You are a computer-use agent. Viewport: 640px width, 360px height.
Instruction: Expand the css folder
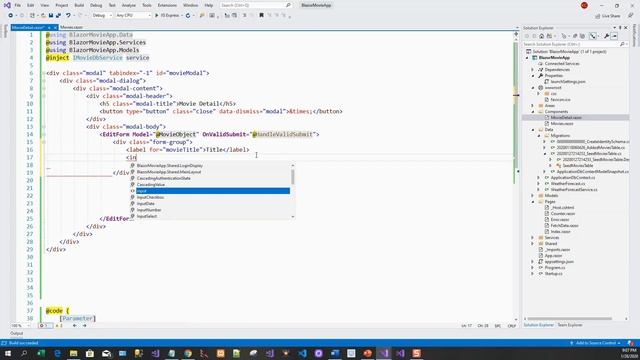[539, 94]
